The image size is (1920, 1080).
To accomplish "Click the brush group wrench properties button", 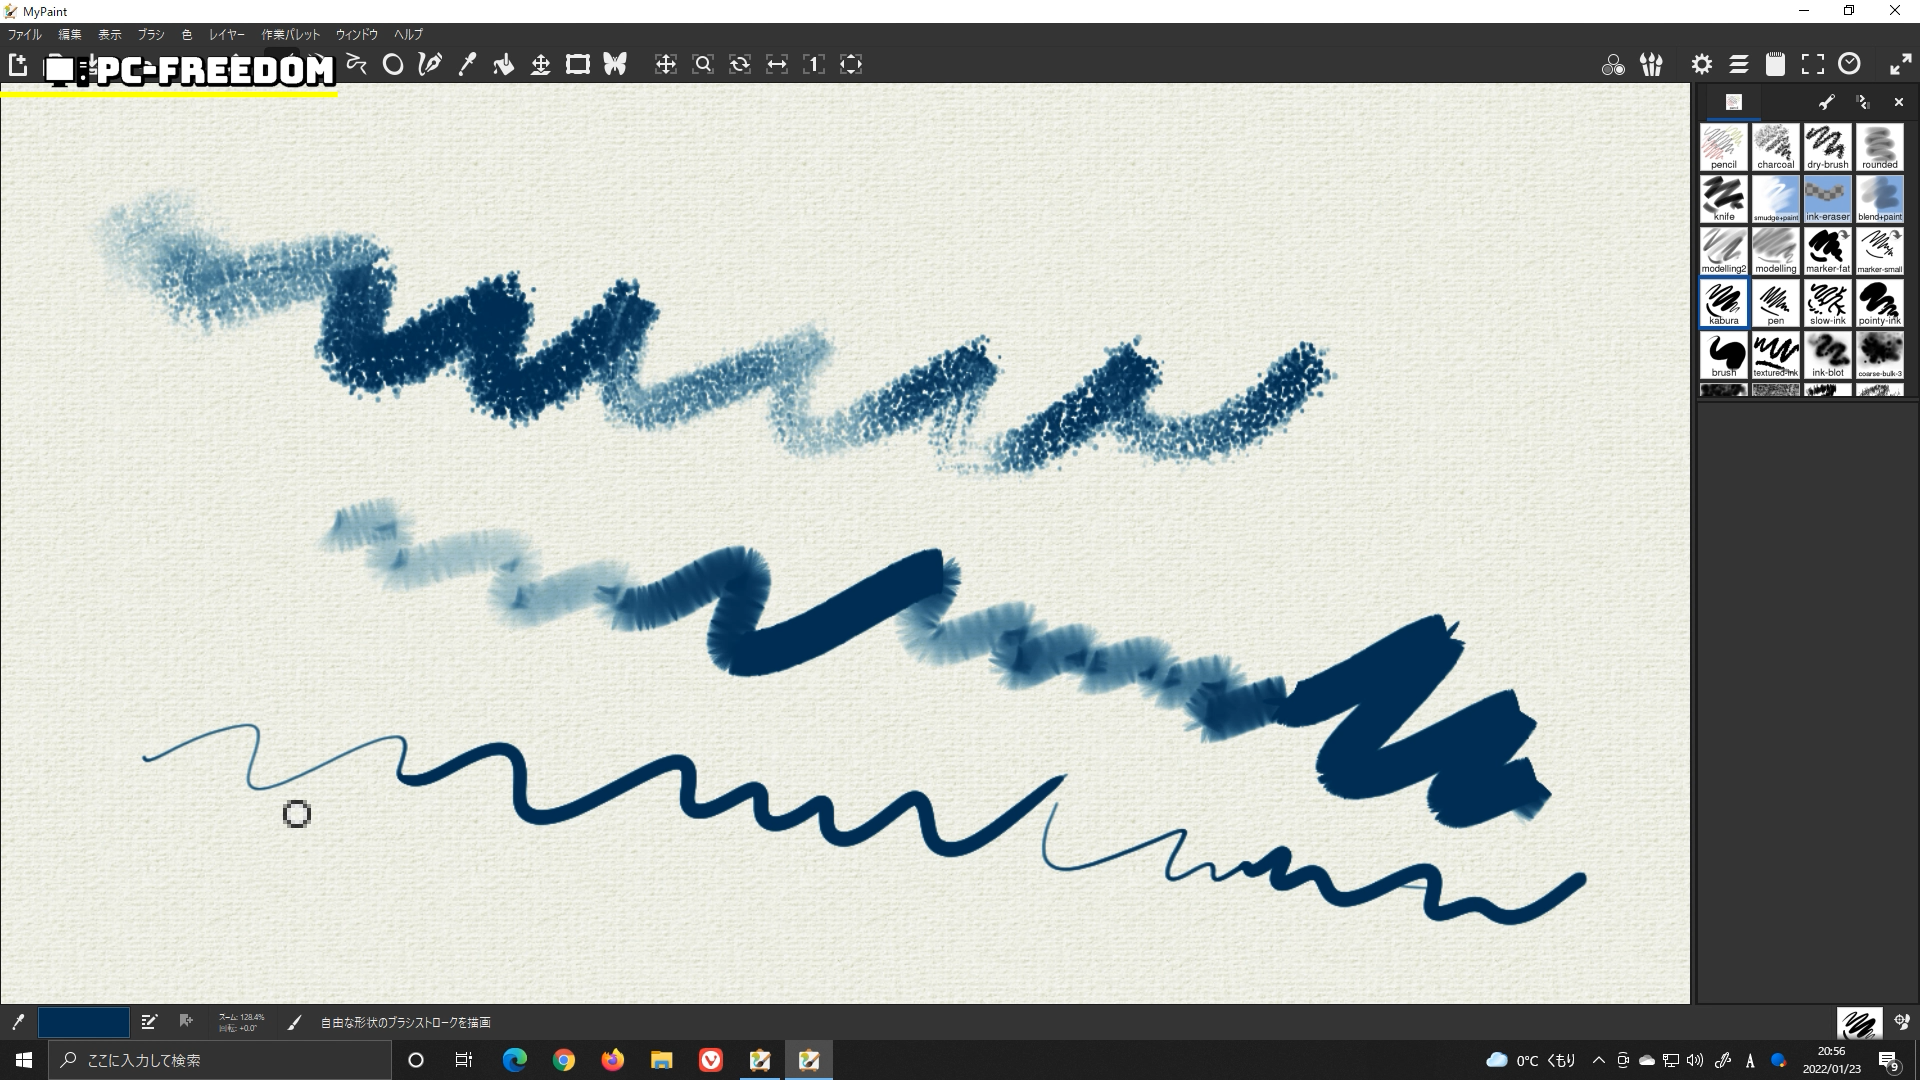I will coord(1826,102).
